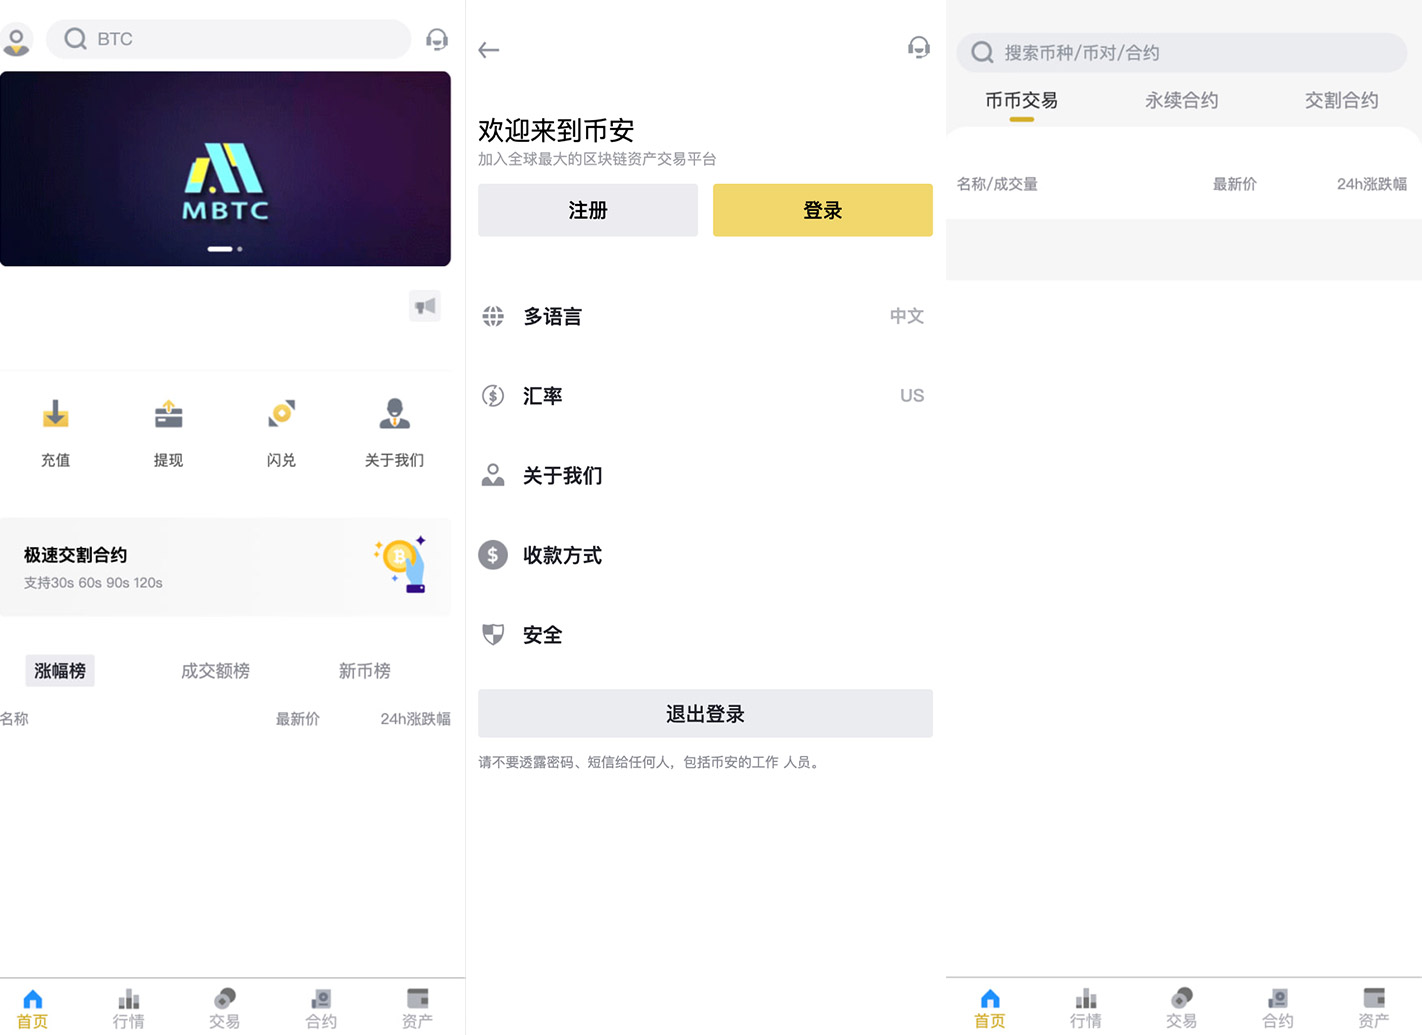Select the 成交额榜 tab
Screen dimensions: 1422x1035
pyautogui.click(x=215, y=671)
